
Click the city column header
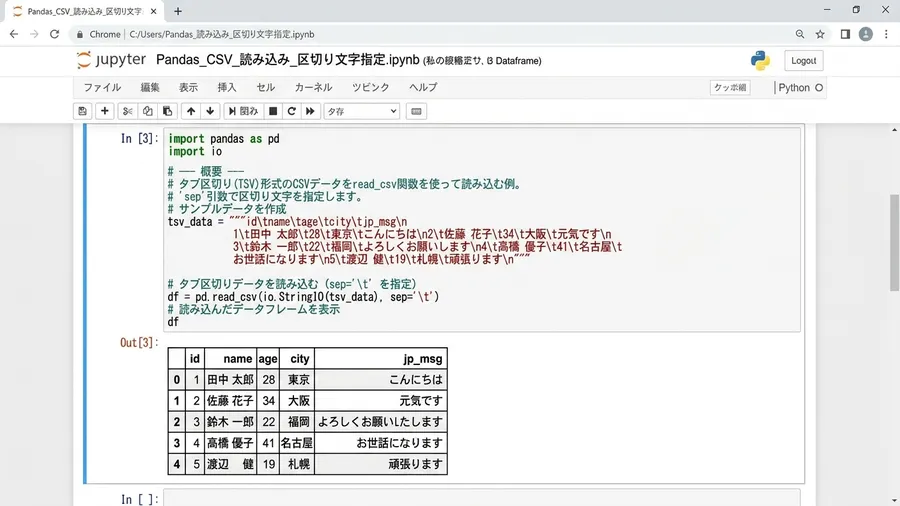[299, 359]
